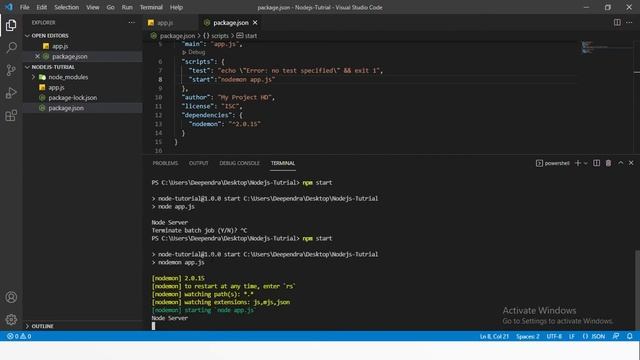This screenshot has height=360, width=640.
Task: Switch to the Problems panel tab
Action: [165, 163]
